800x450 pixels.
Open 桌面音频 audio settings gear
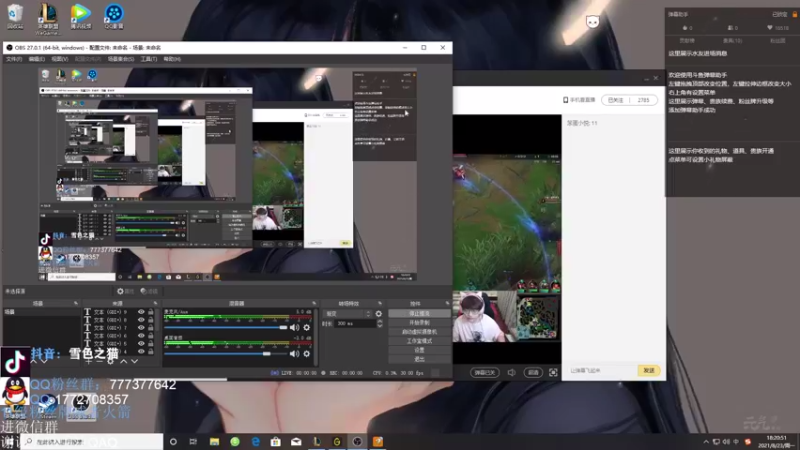coord(307,354)
